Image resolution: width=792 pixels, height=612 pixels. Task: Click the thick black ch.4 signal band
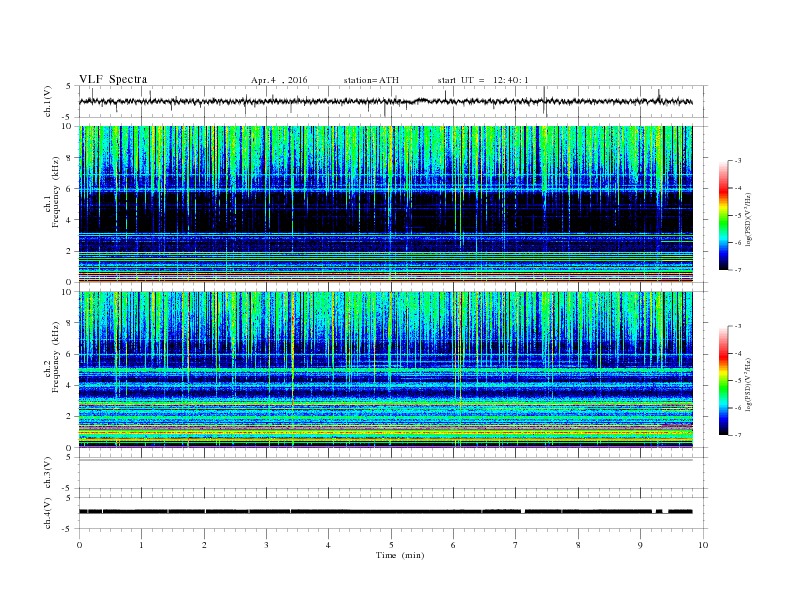385,512
